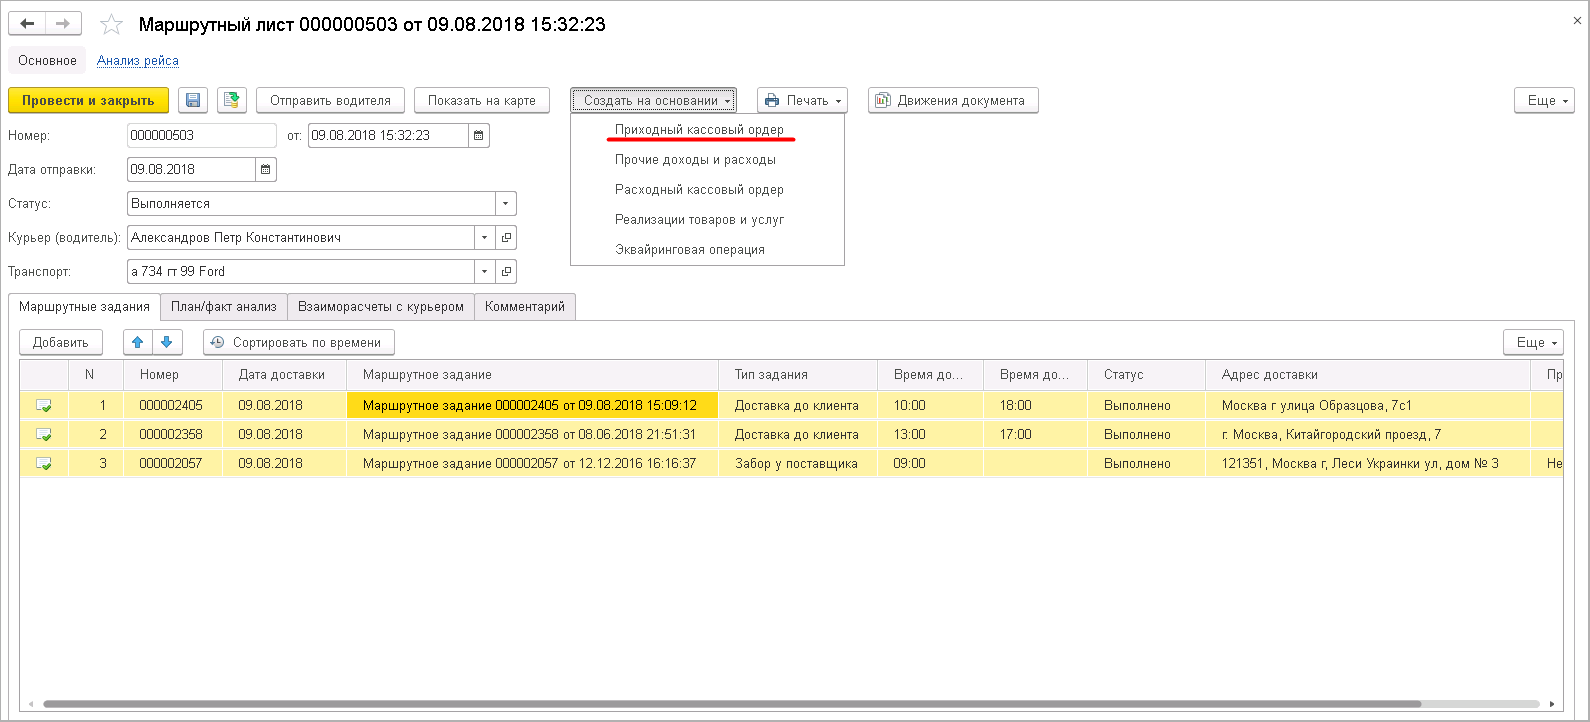Select cell Маршрутное задание 000002057

point(532,463)
